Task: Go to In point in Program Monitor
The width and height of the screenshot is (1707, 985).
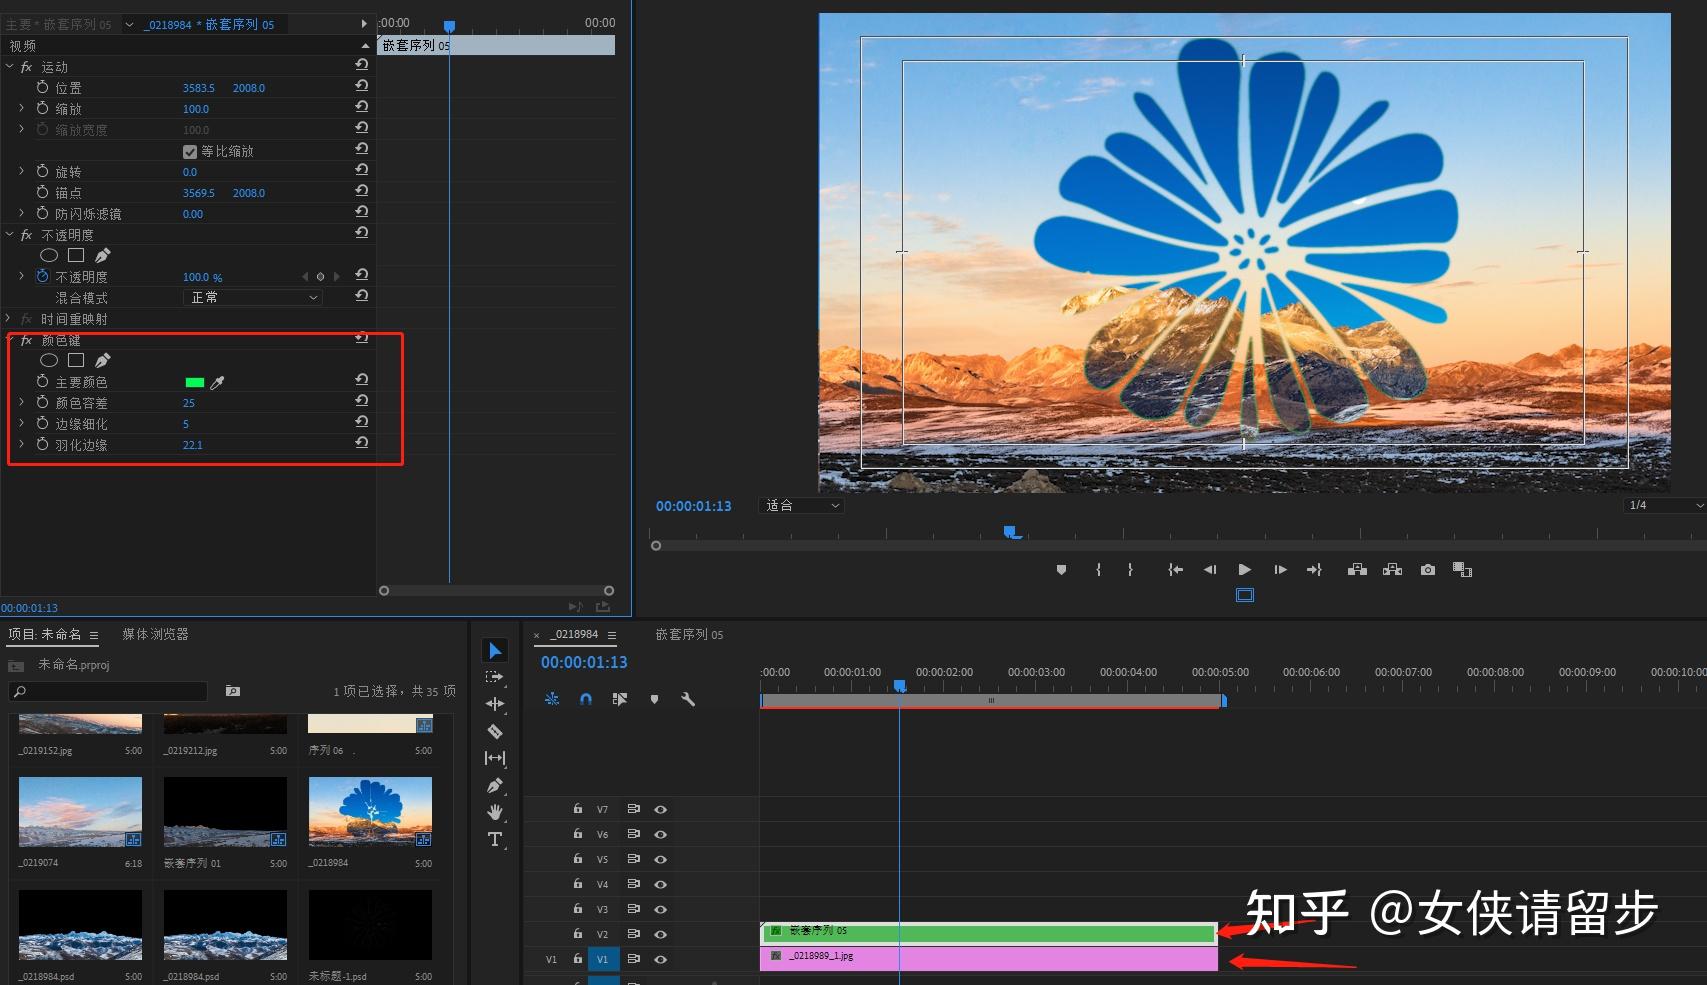Action: point(1176,570)
